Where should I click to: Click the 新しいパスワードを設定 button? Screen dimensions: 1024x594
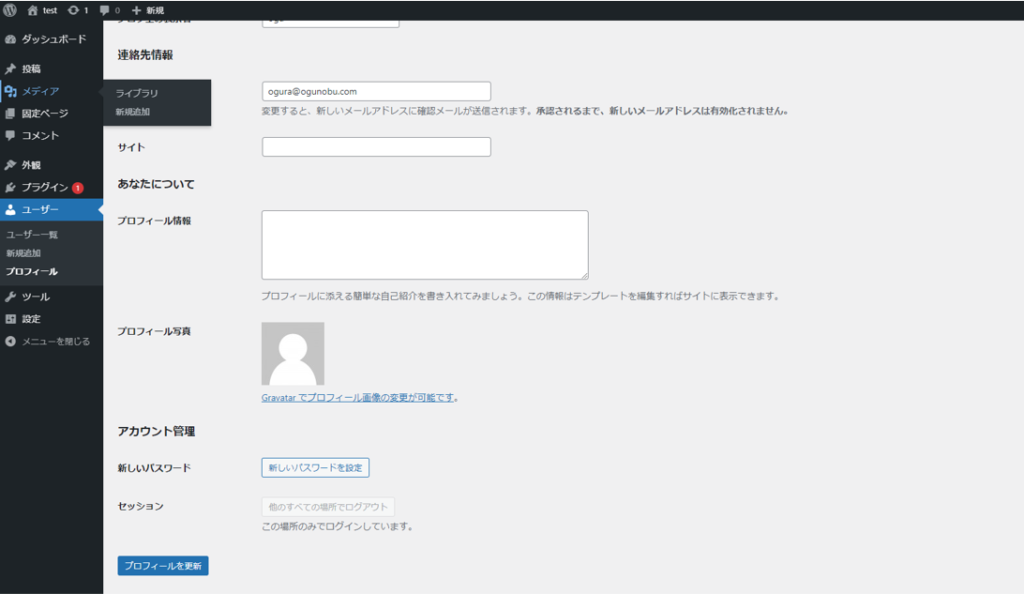pyautogui.click(x=315, y=467)
